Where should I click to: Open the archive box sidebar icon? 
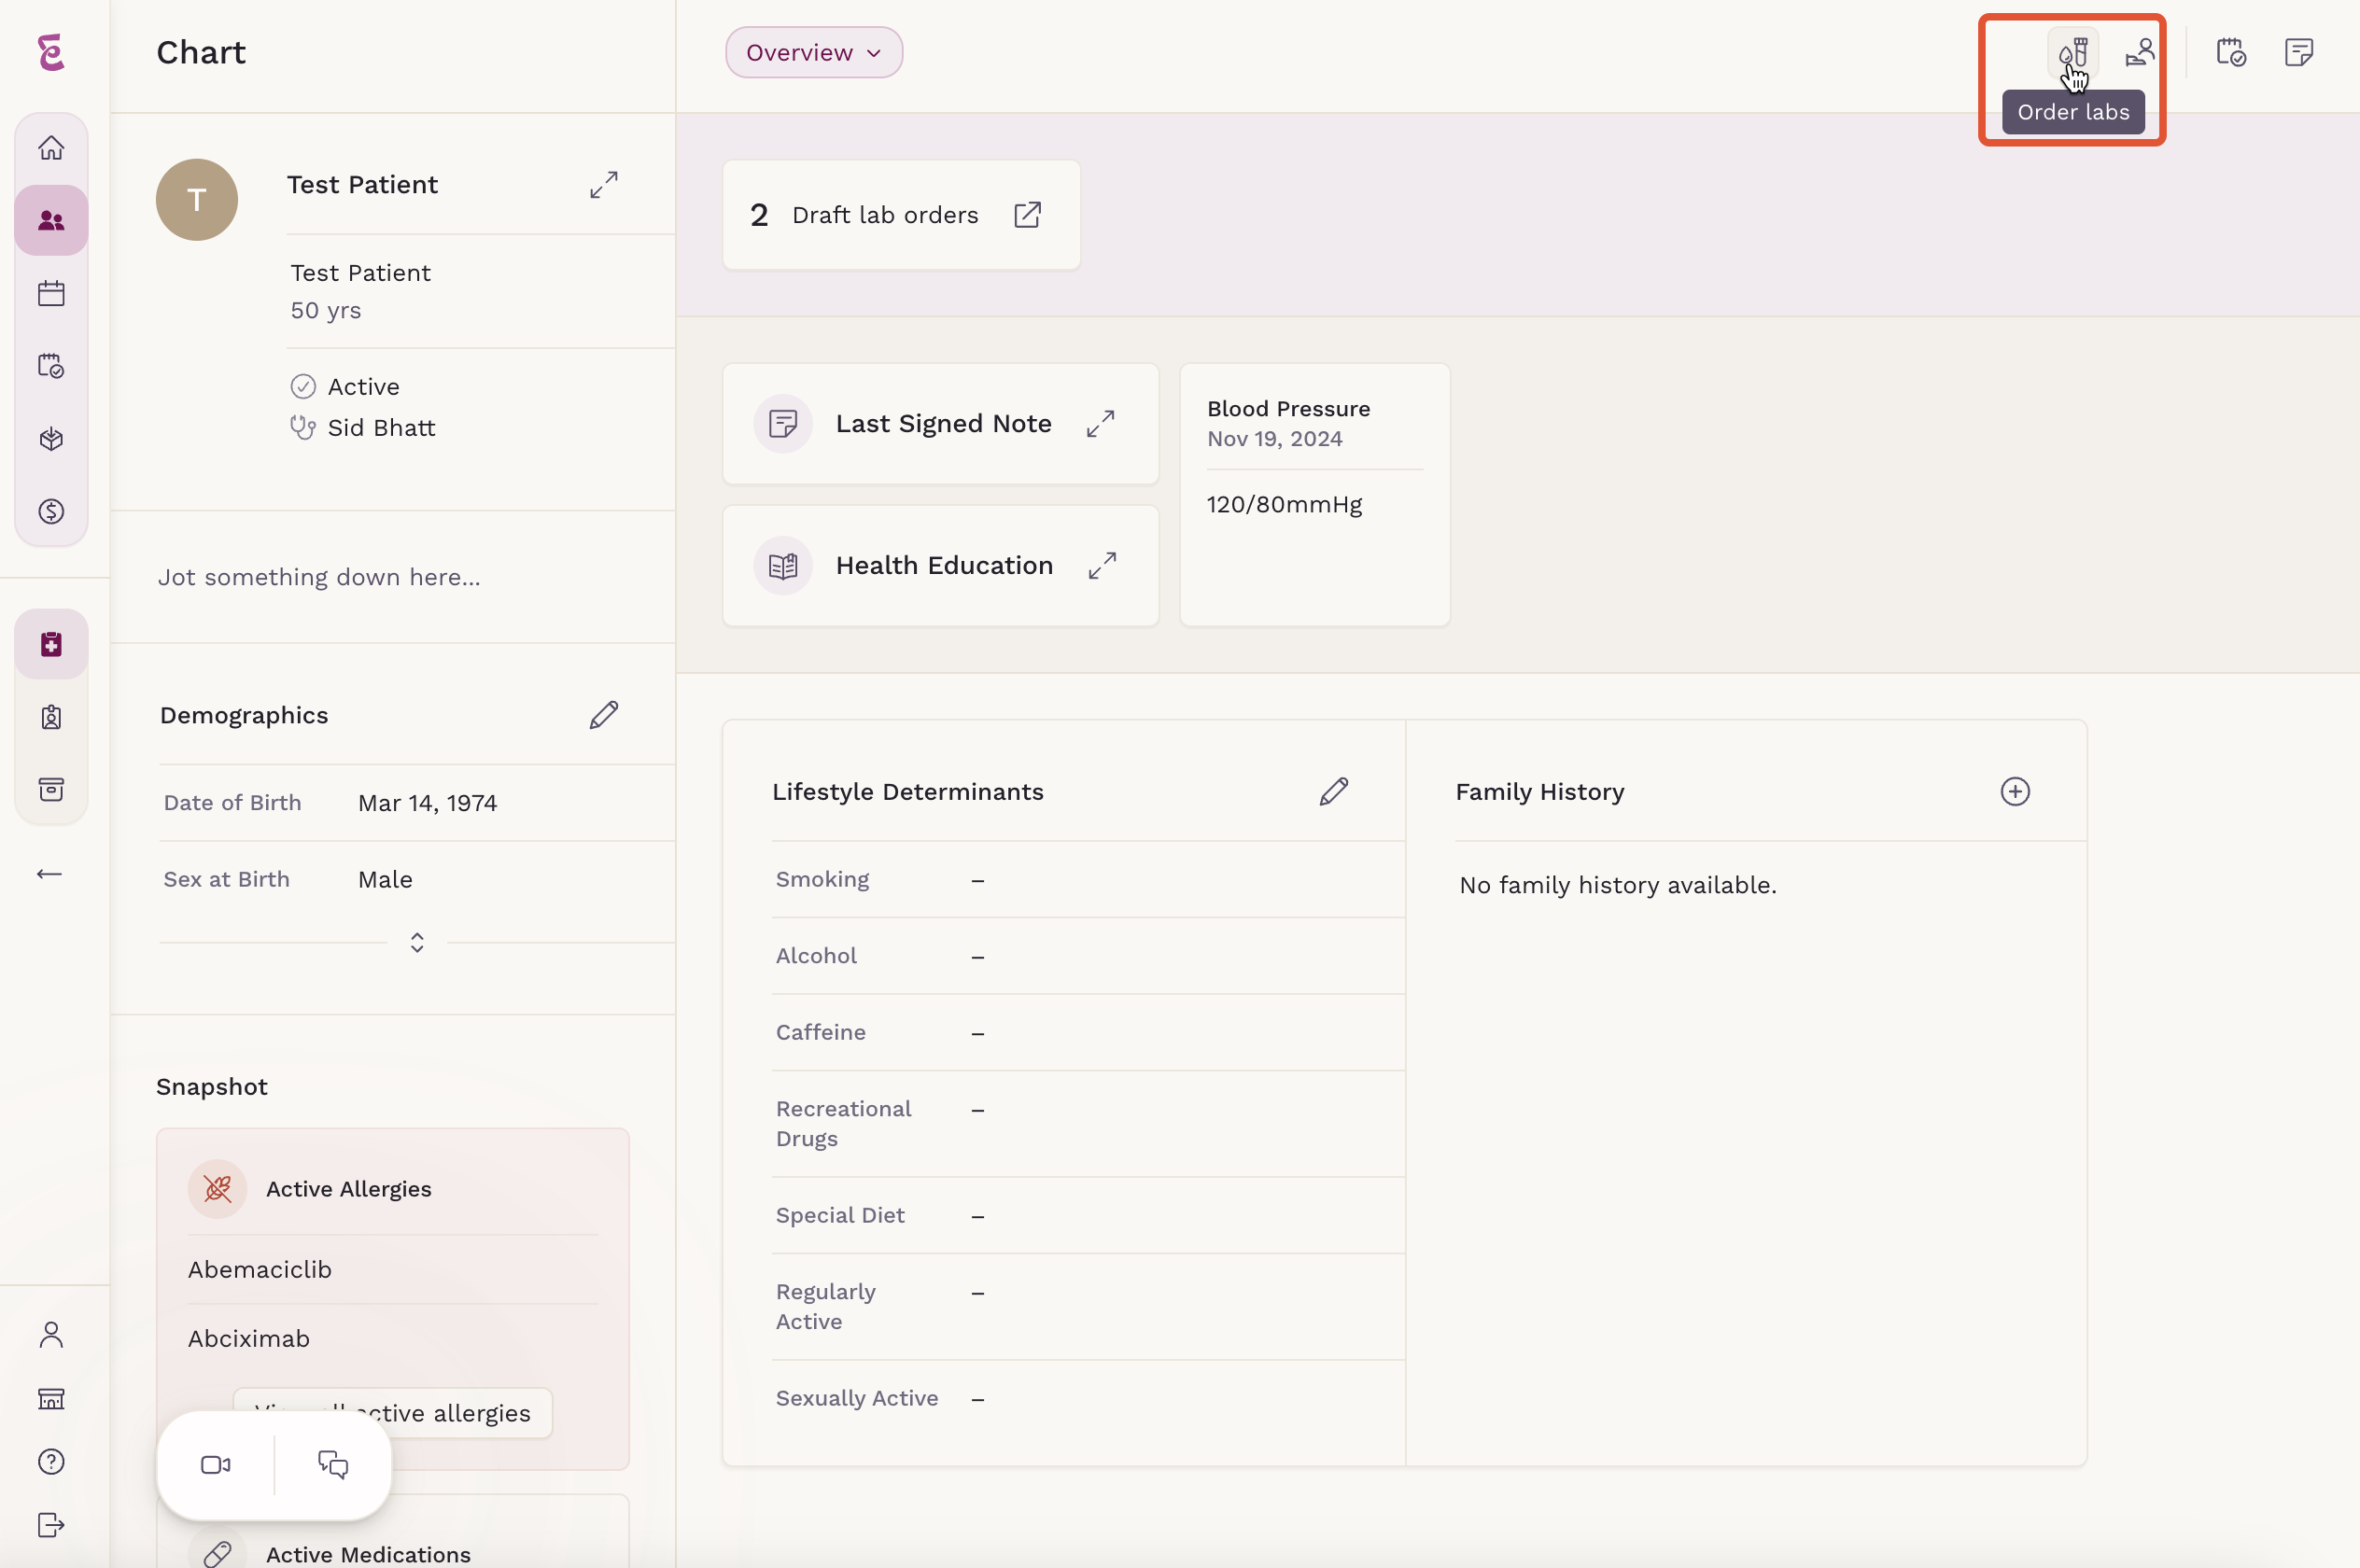[51, 790]
